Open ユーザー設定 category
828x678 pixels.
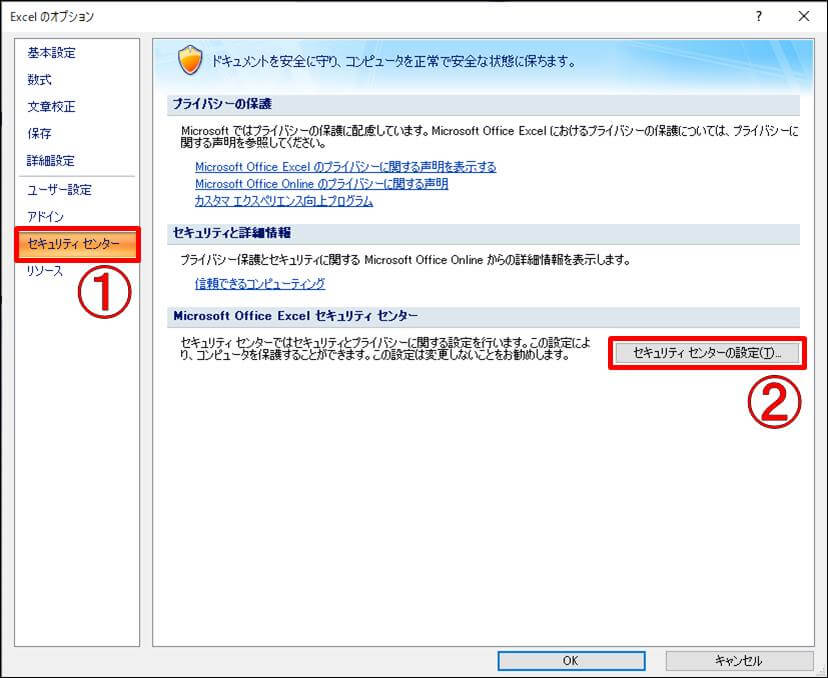point(60,190)
